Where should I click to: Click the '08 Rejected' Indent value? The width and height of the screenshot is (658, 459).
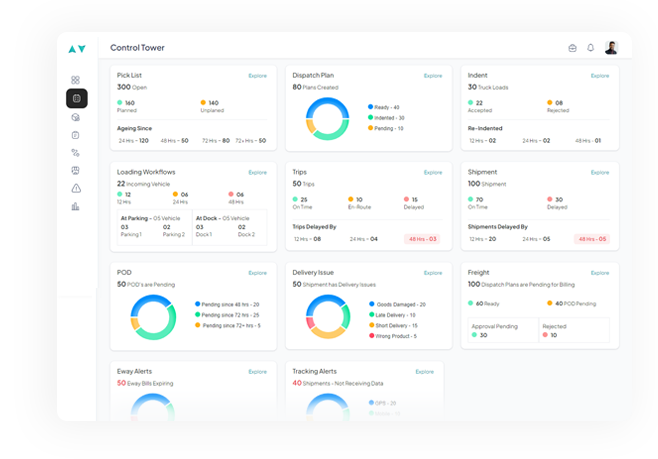[x=558, y=106]
